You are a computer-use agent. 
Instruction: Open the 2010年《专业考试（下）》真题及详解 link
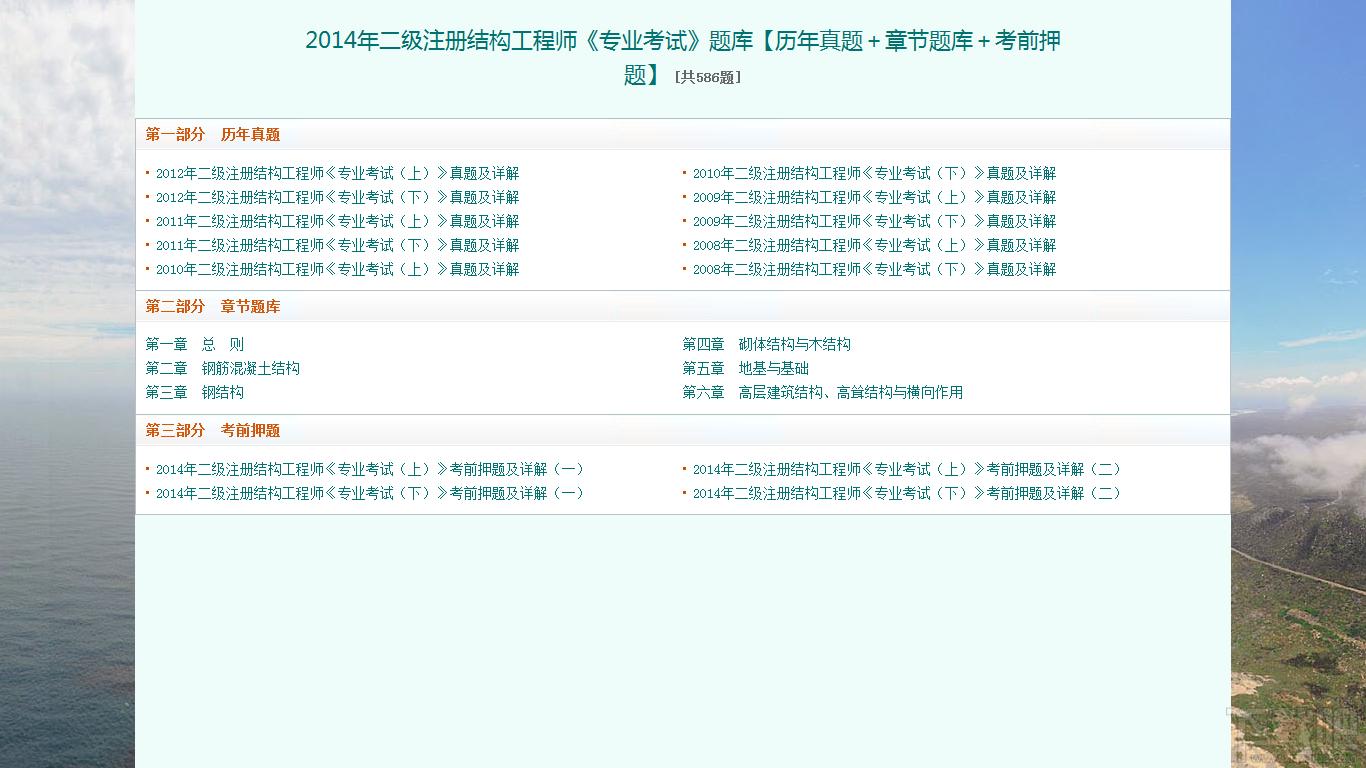pyautogui.click(x=875, y=172)
